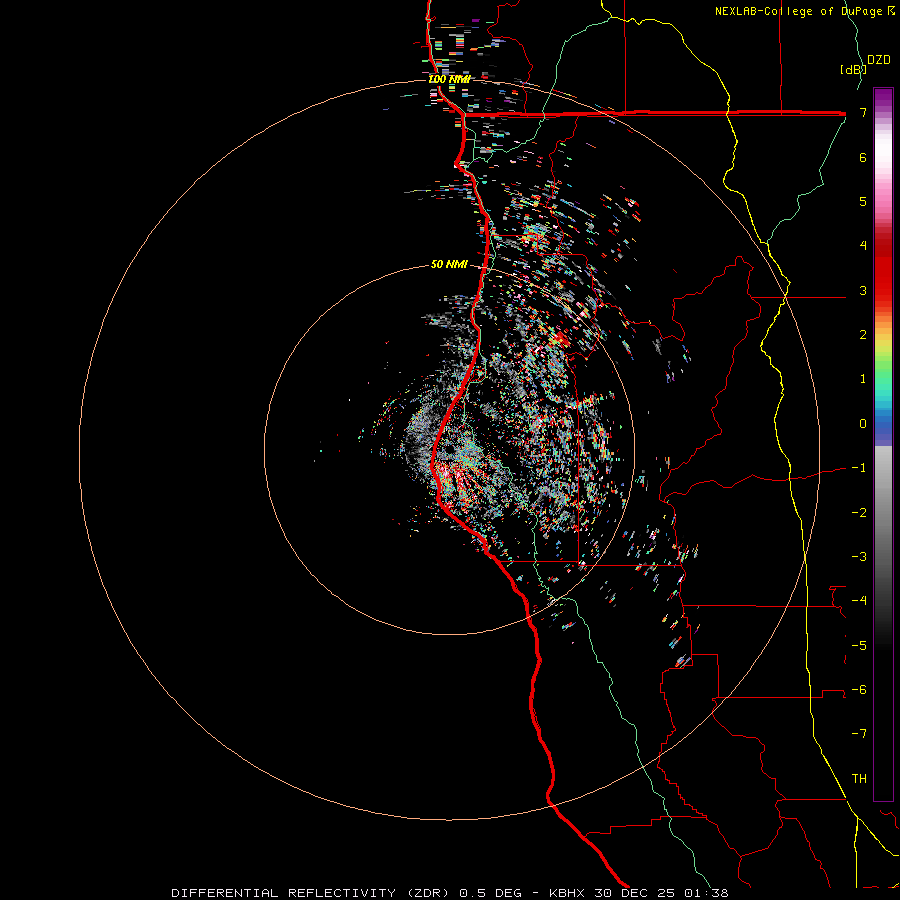Click the "4" value on the color scale

click(863, 246)
